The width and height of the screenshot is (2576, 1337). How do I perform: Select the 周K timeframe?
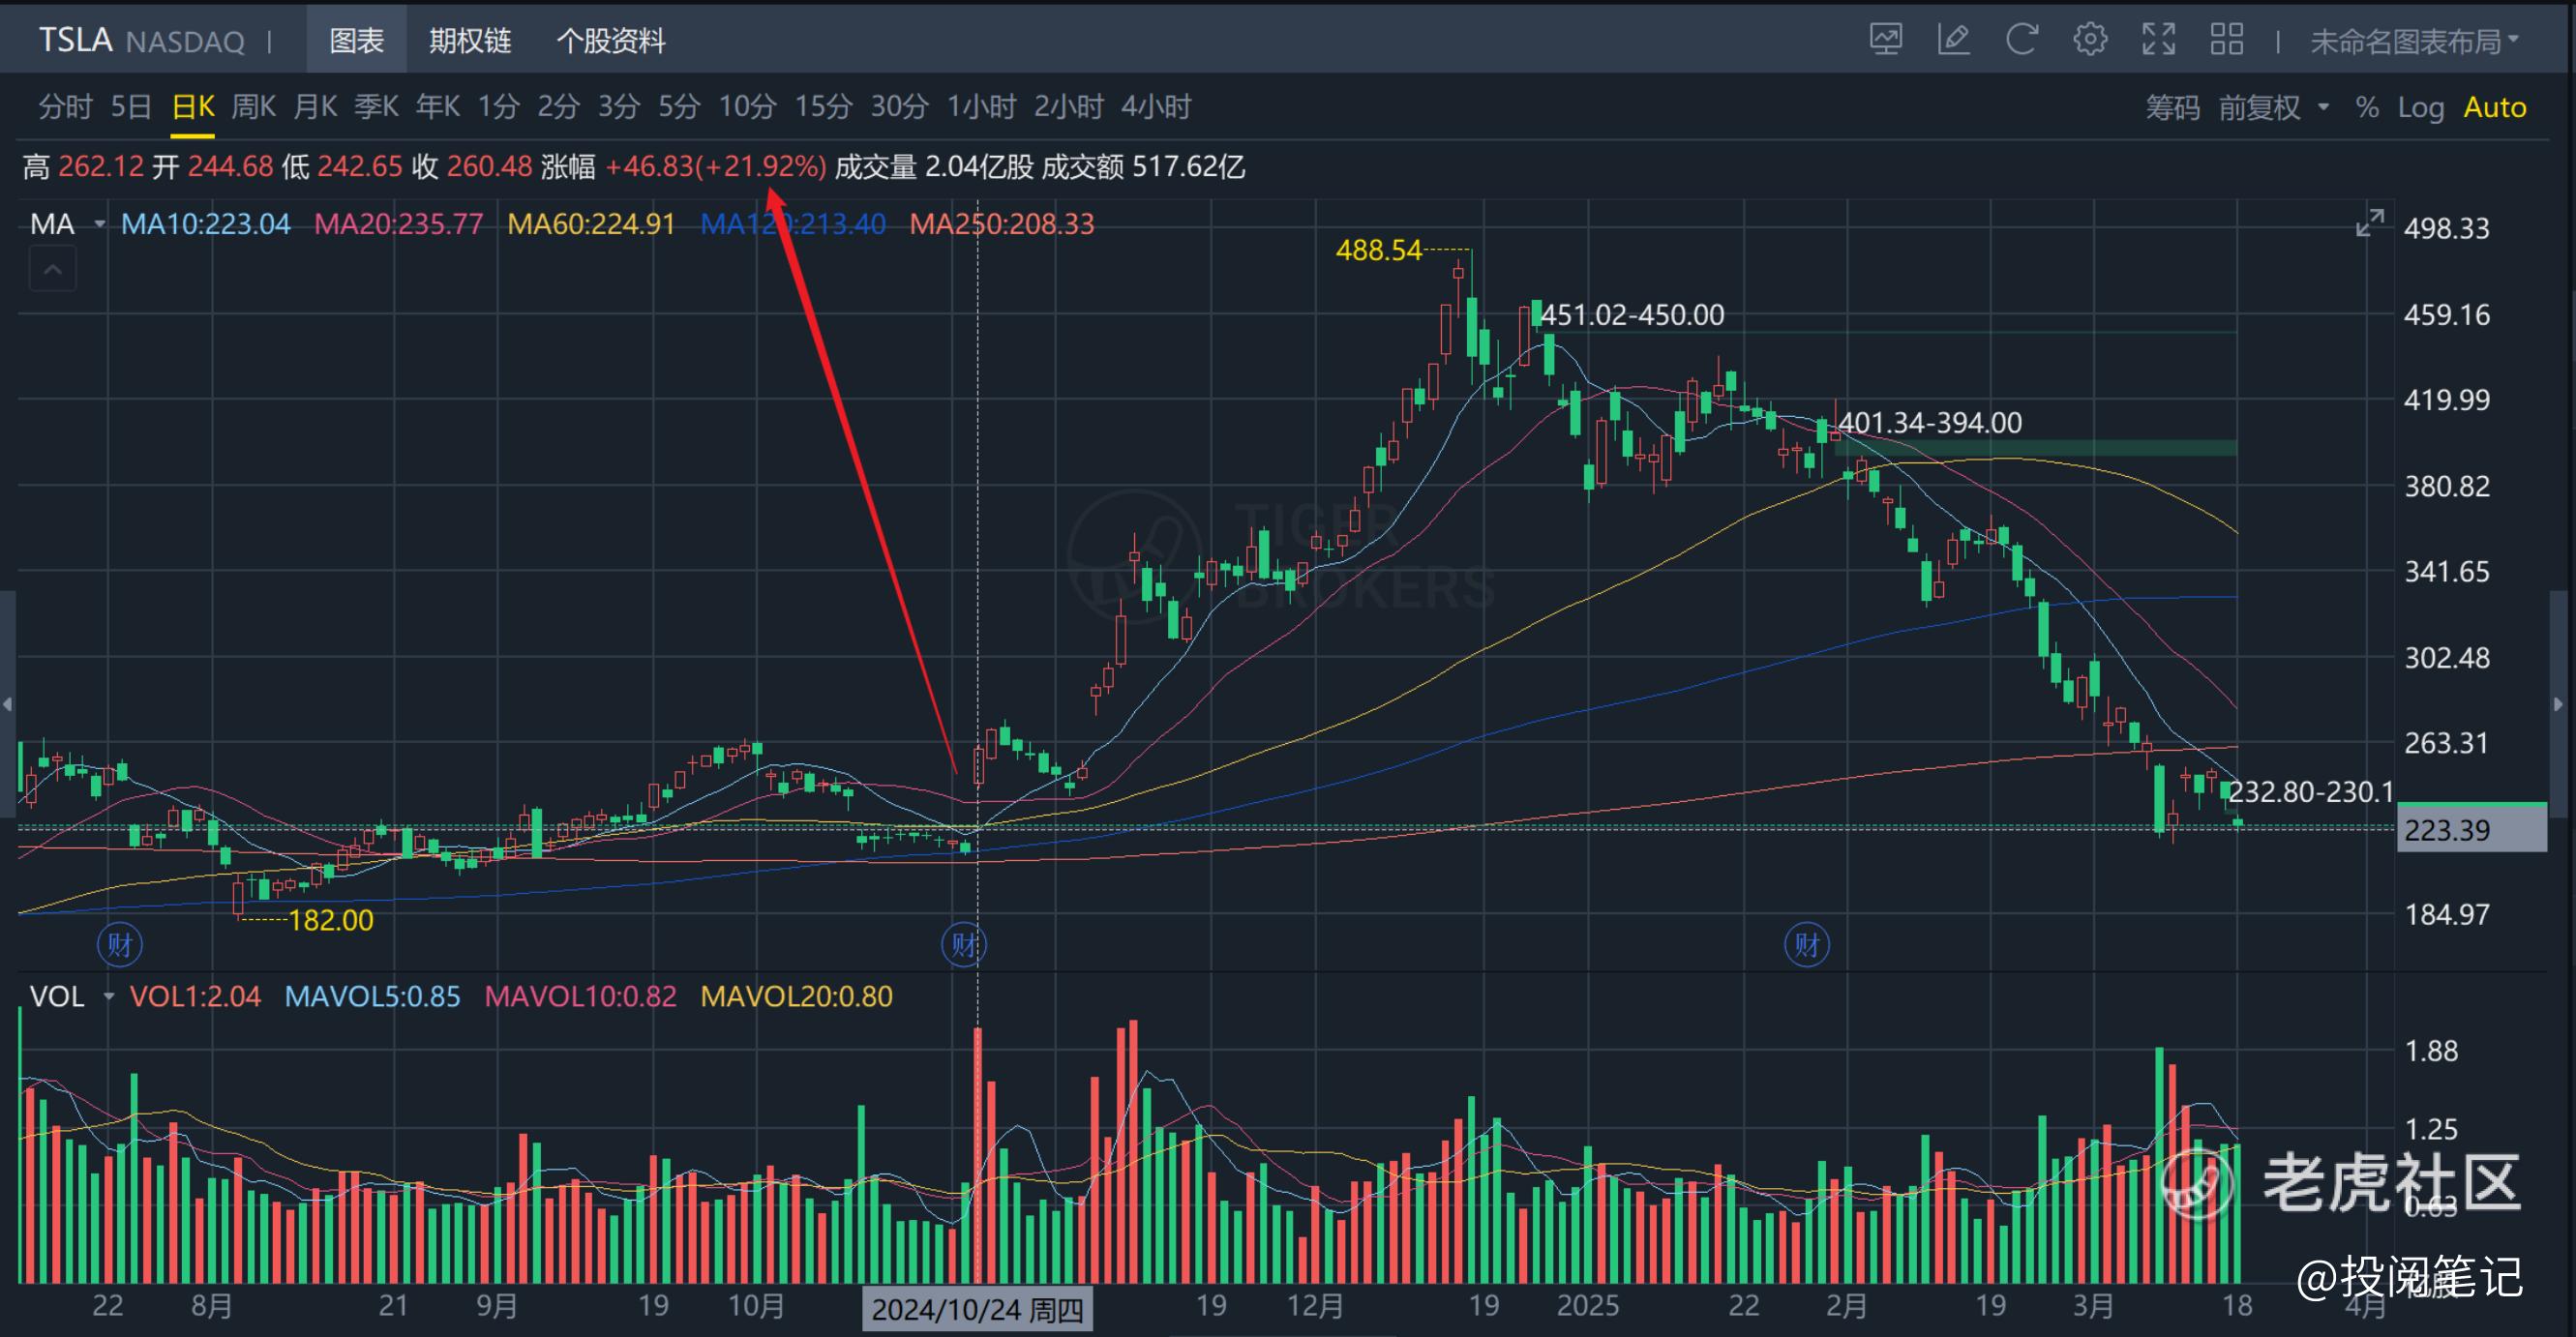pyautogui.click(x=253, y=107)
